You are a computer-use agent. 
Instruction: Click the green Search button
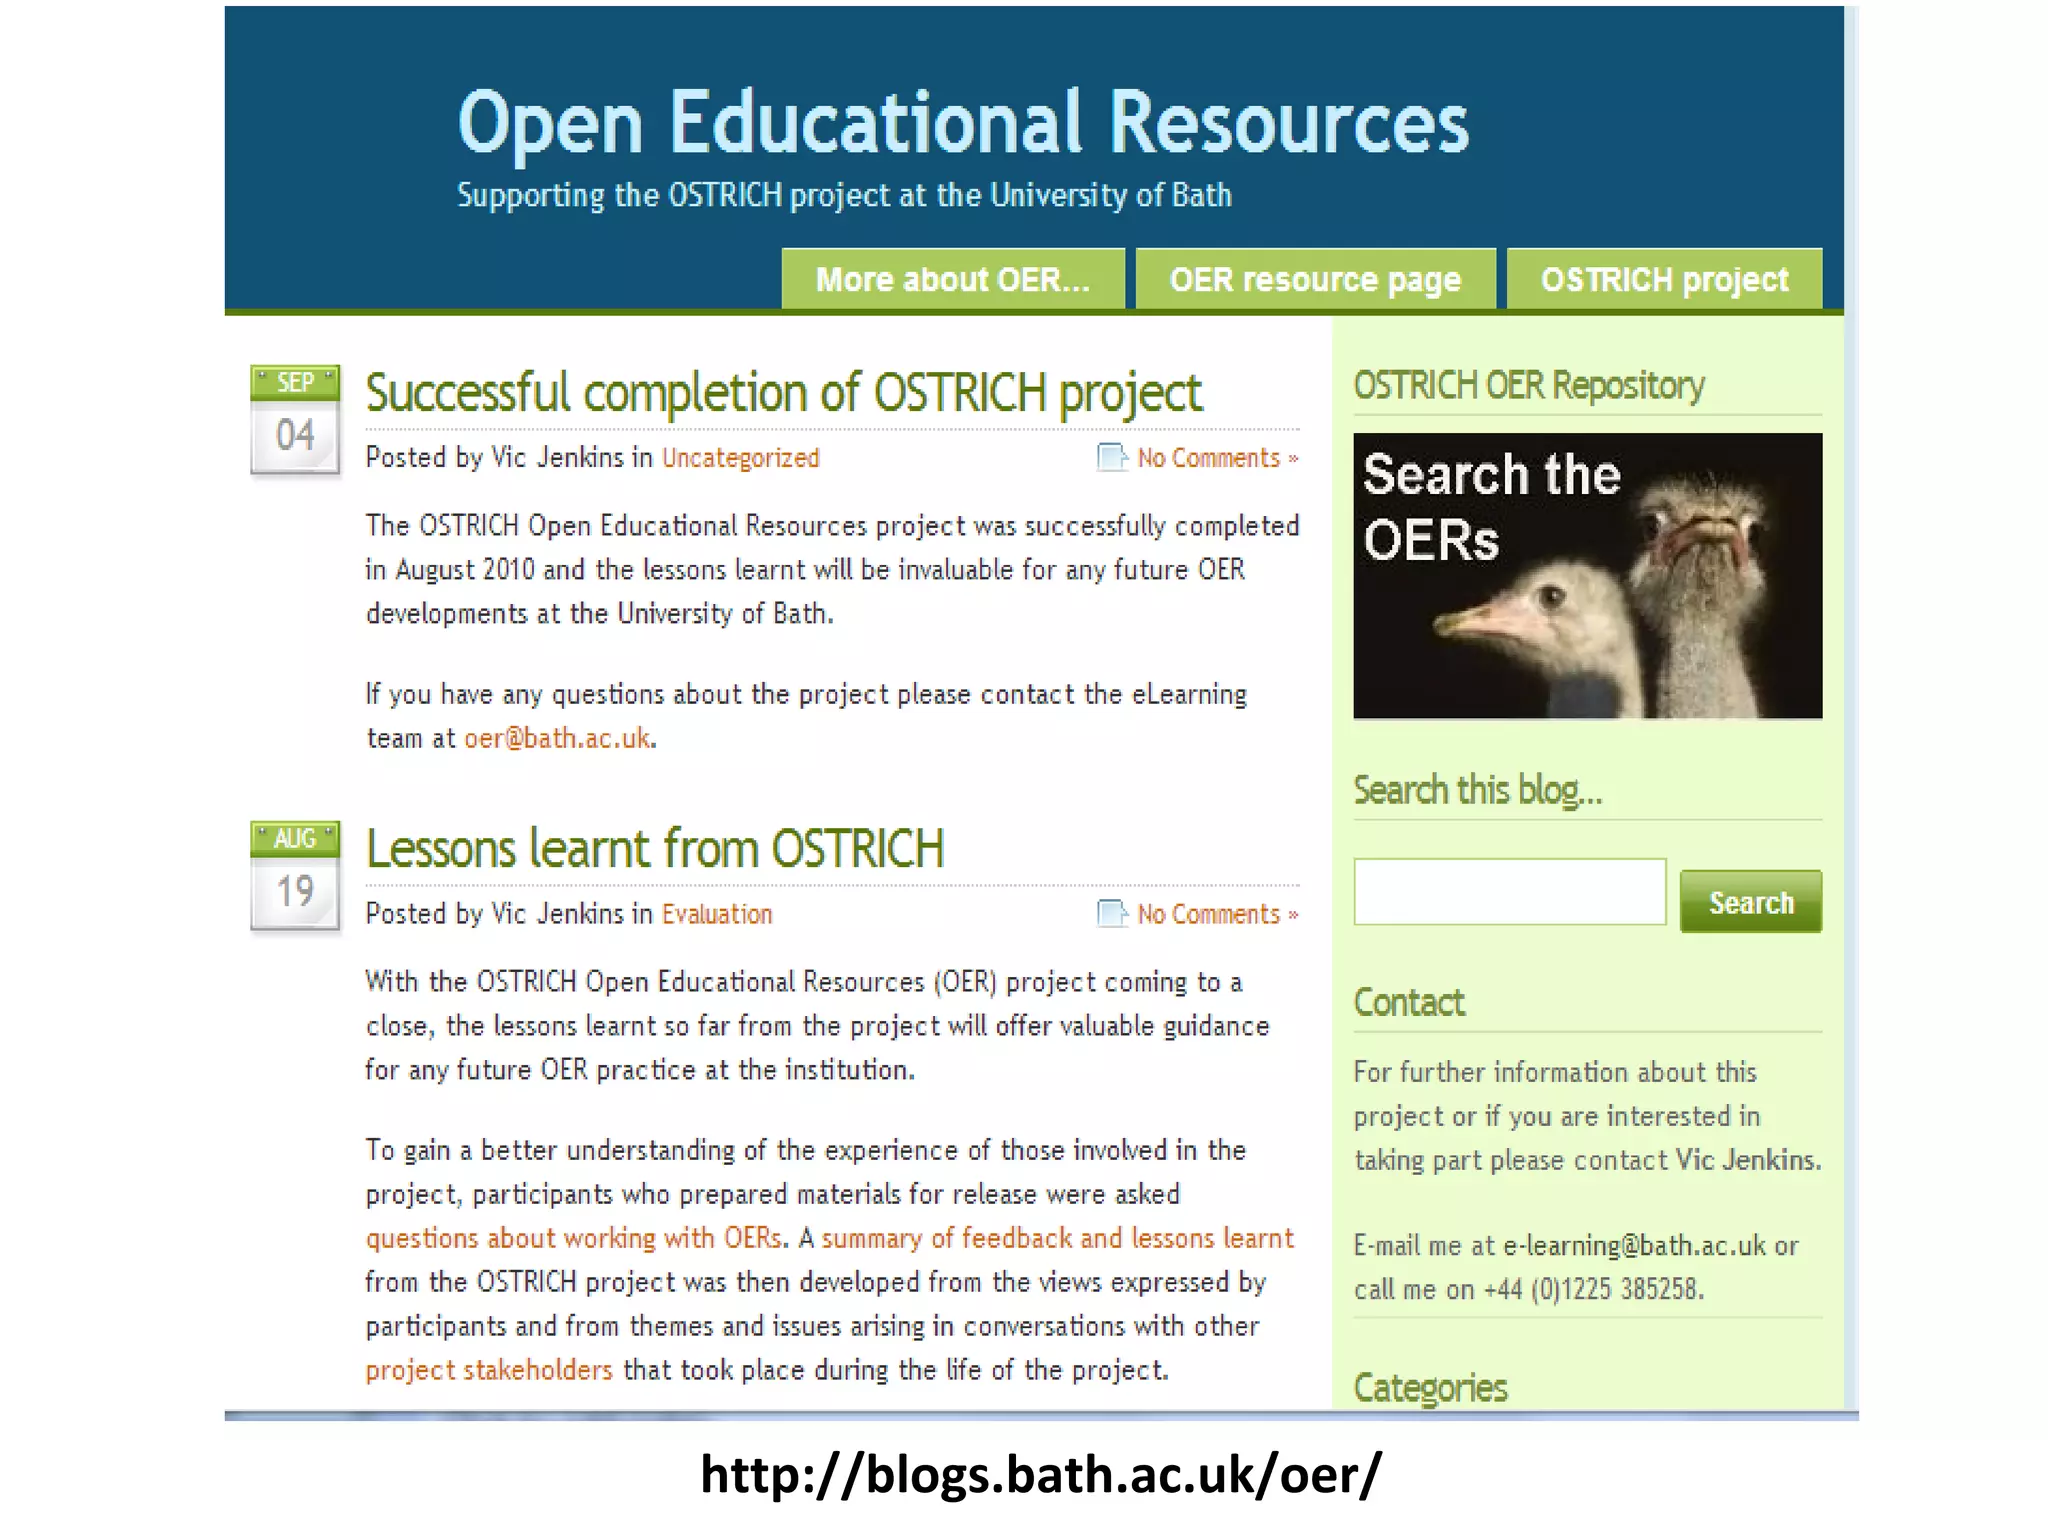coord(1751,901)
